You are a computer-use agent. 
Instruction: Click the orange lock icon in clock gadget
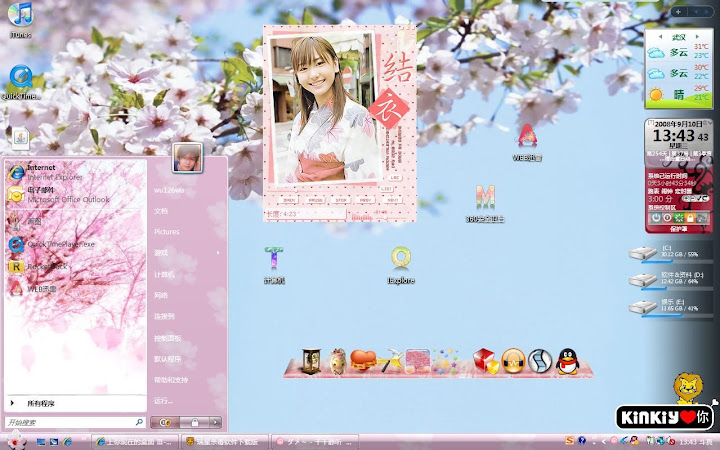(690, 218)
